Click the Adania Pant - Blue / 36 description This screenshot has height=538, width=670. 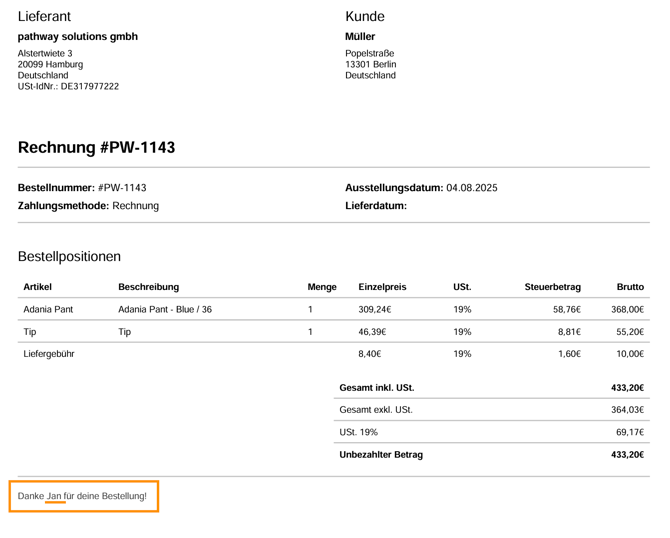[x=165, y=310]
